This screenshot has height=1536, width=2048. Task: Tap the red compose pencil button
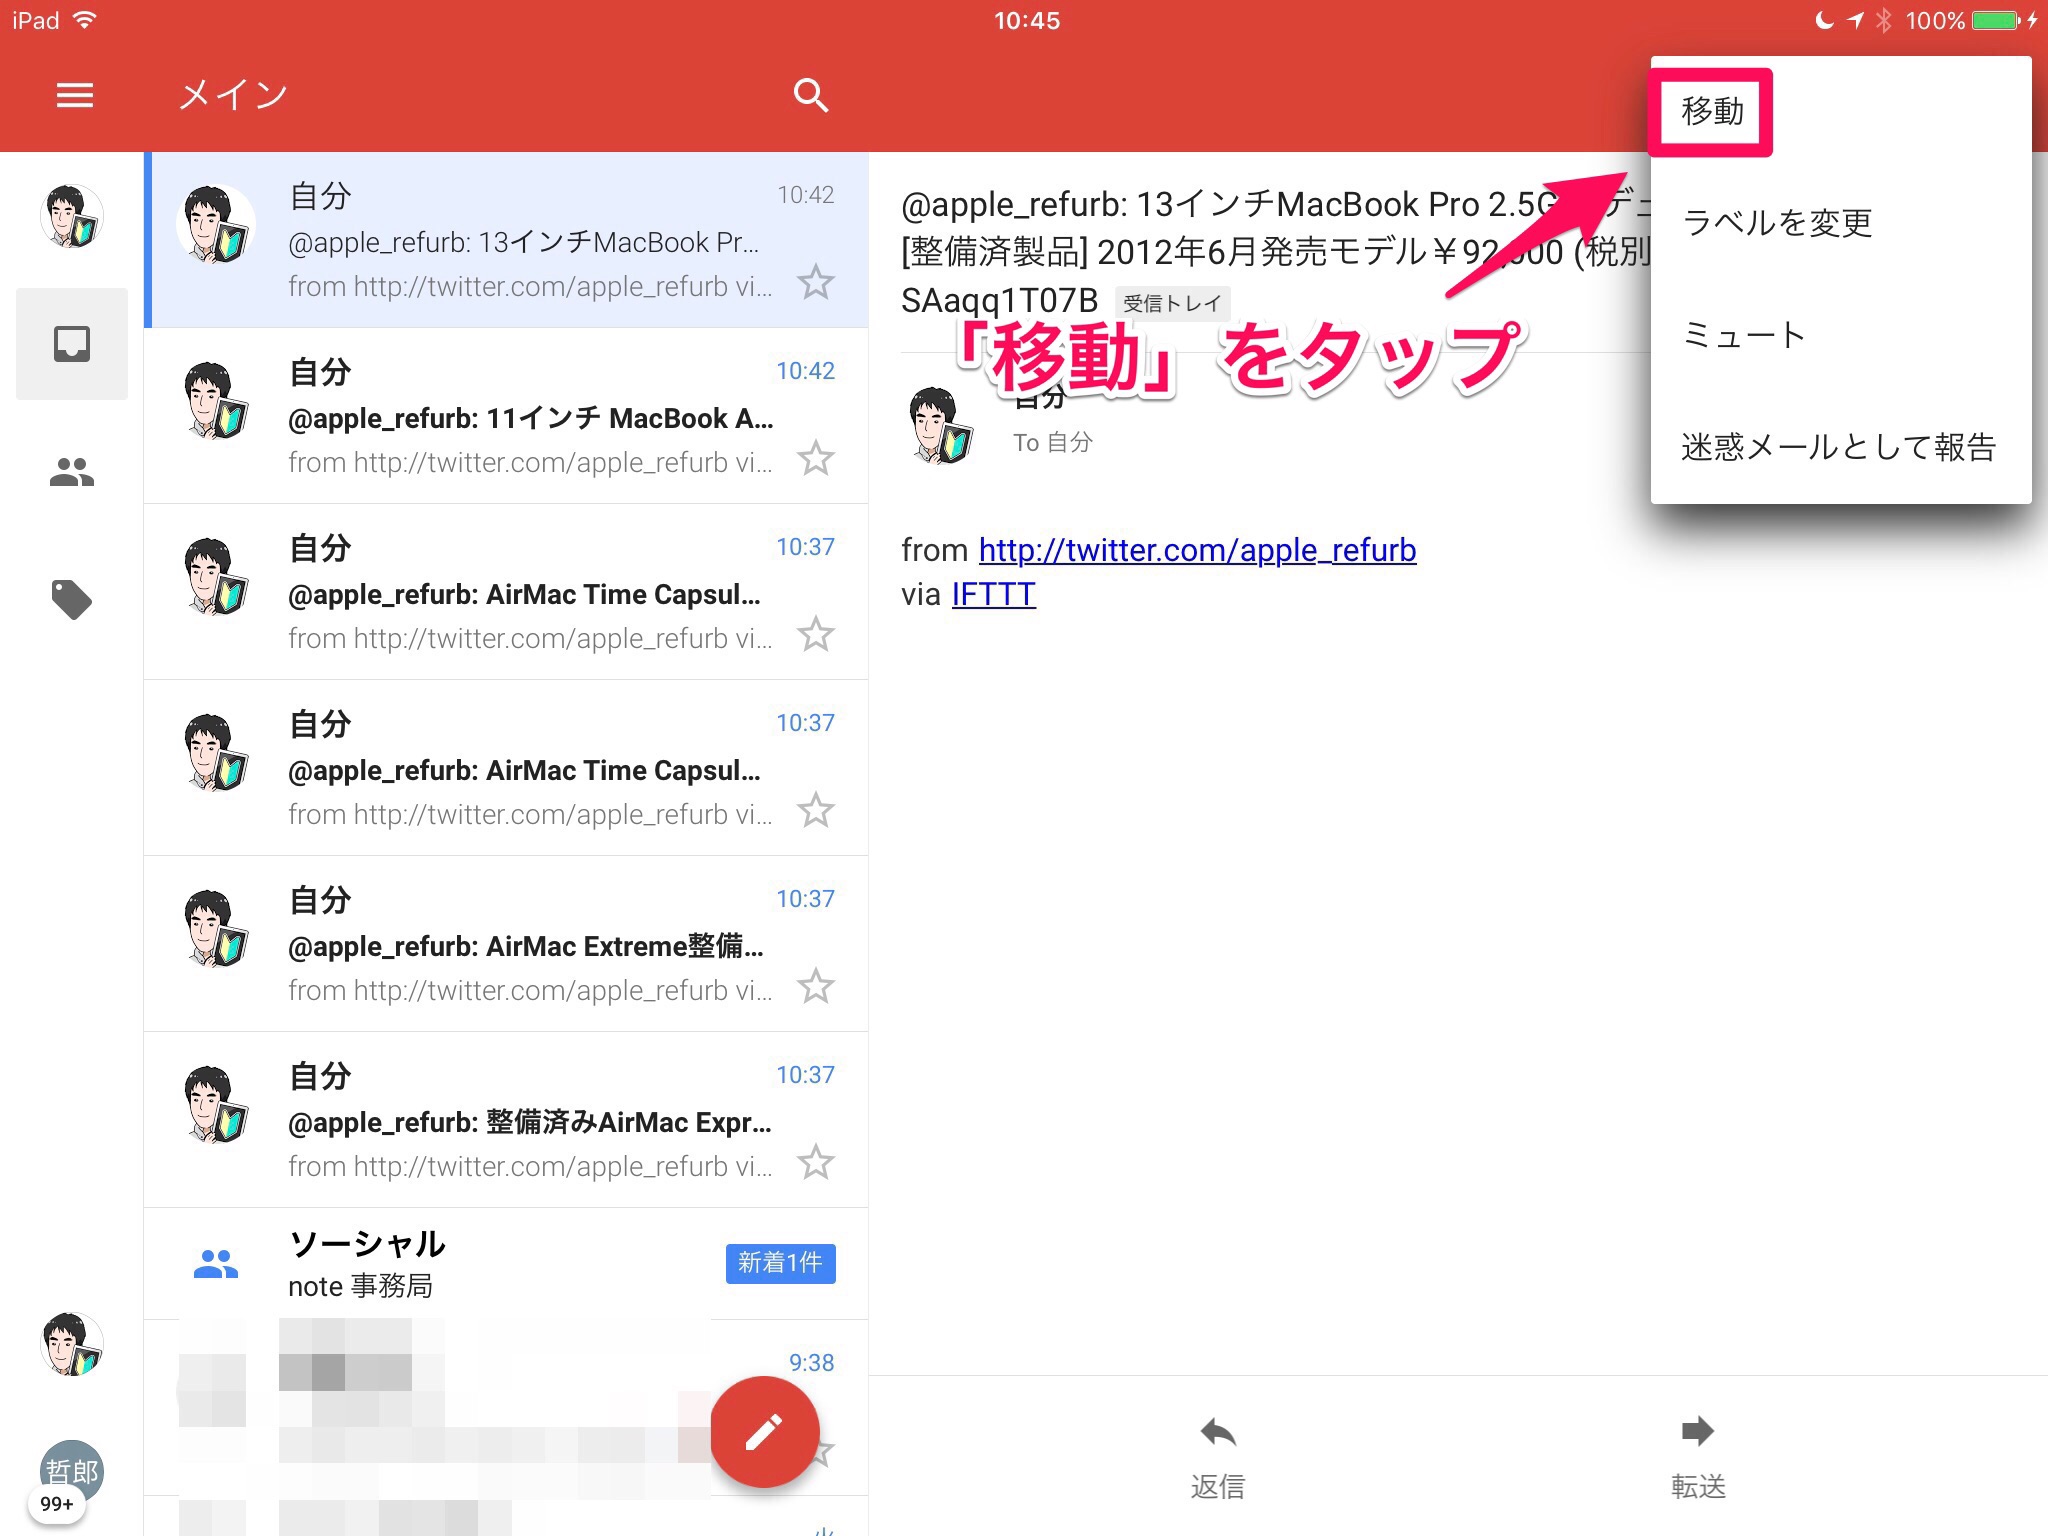764,1431
